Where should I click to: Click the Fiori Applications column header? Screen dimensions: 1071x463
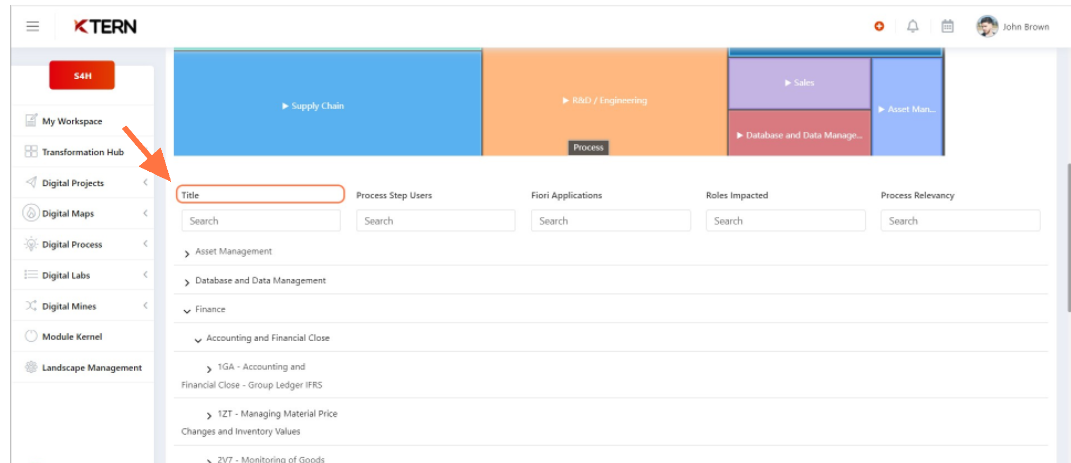tap(567, 195)
